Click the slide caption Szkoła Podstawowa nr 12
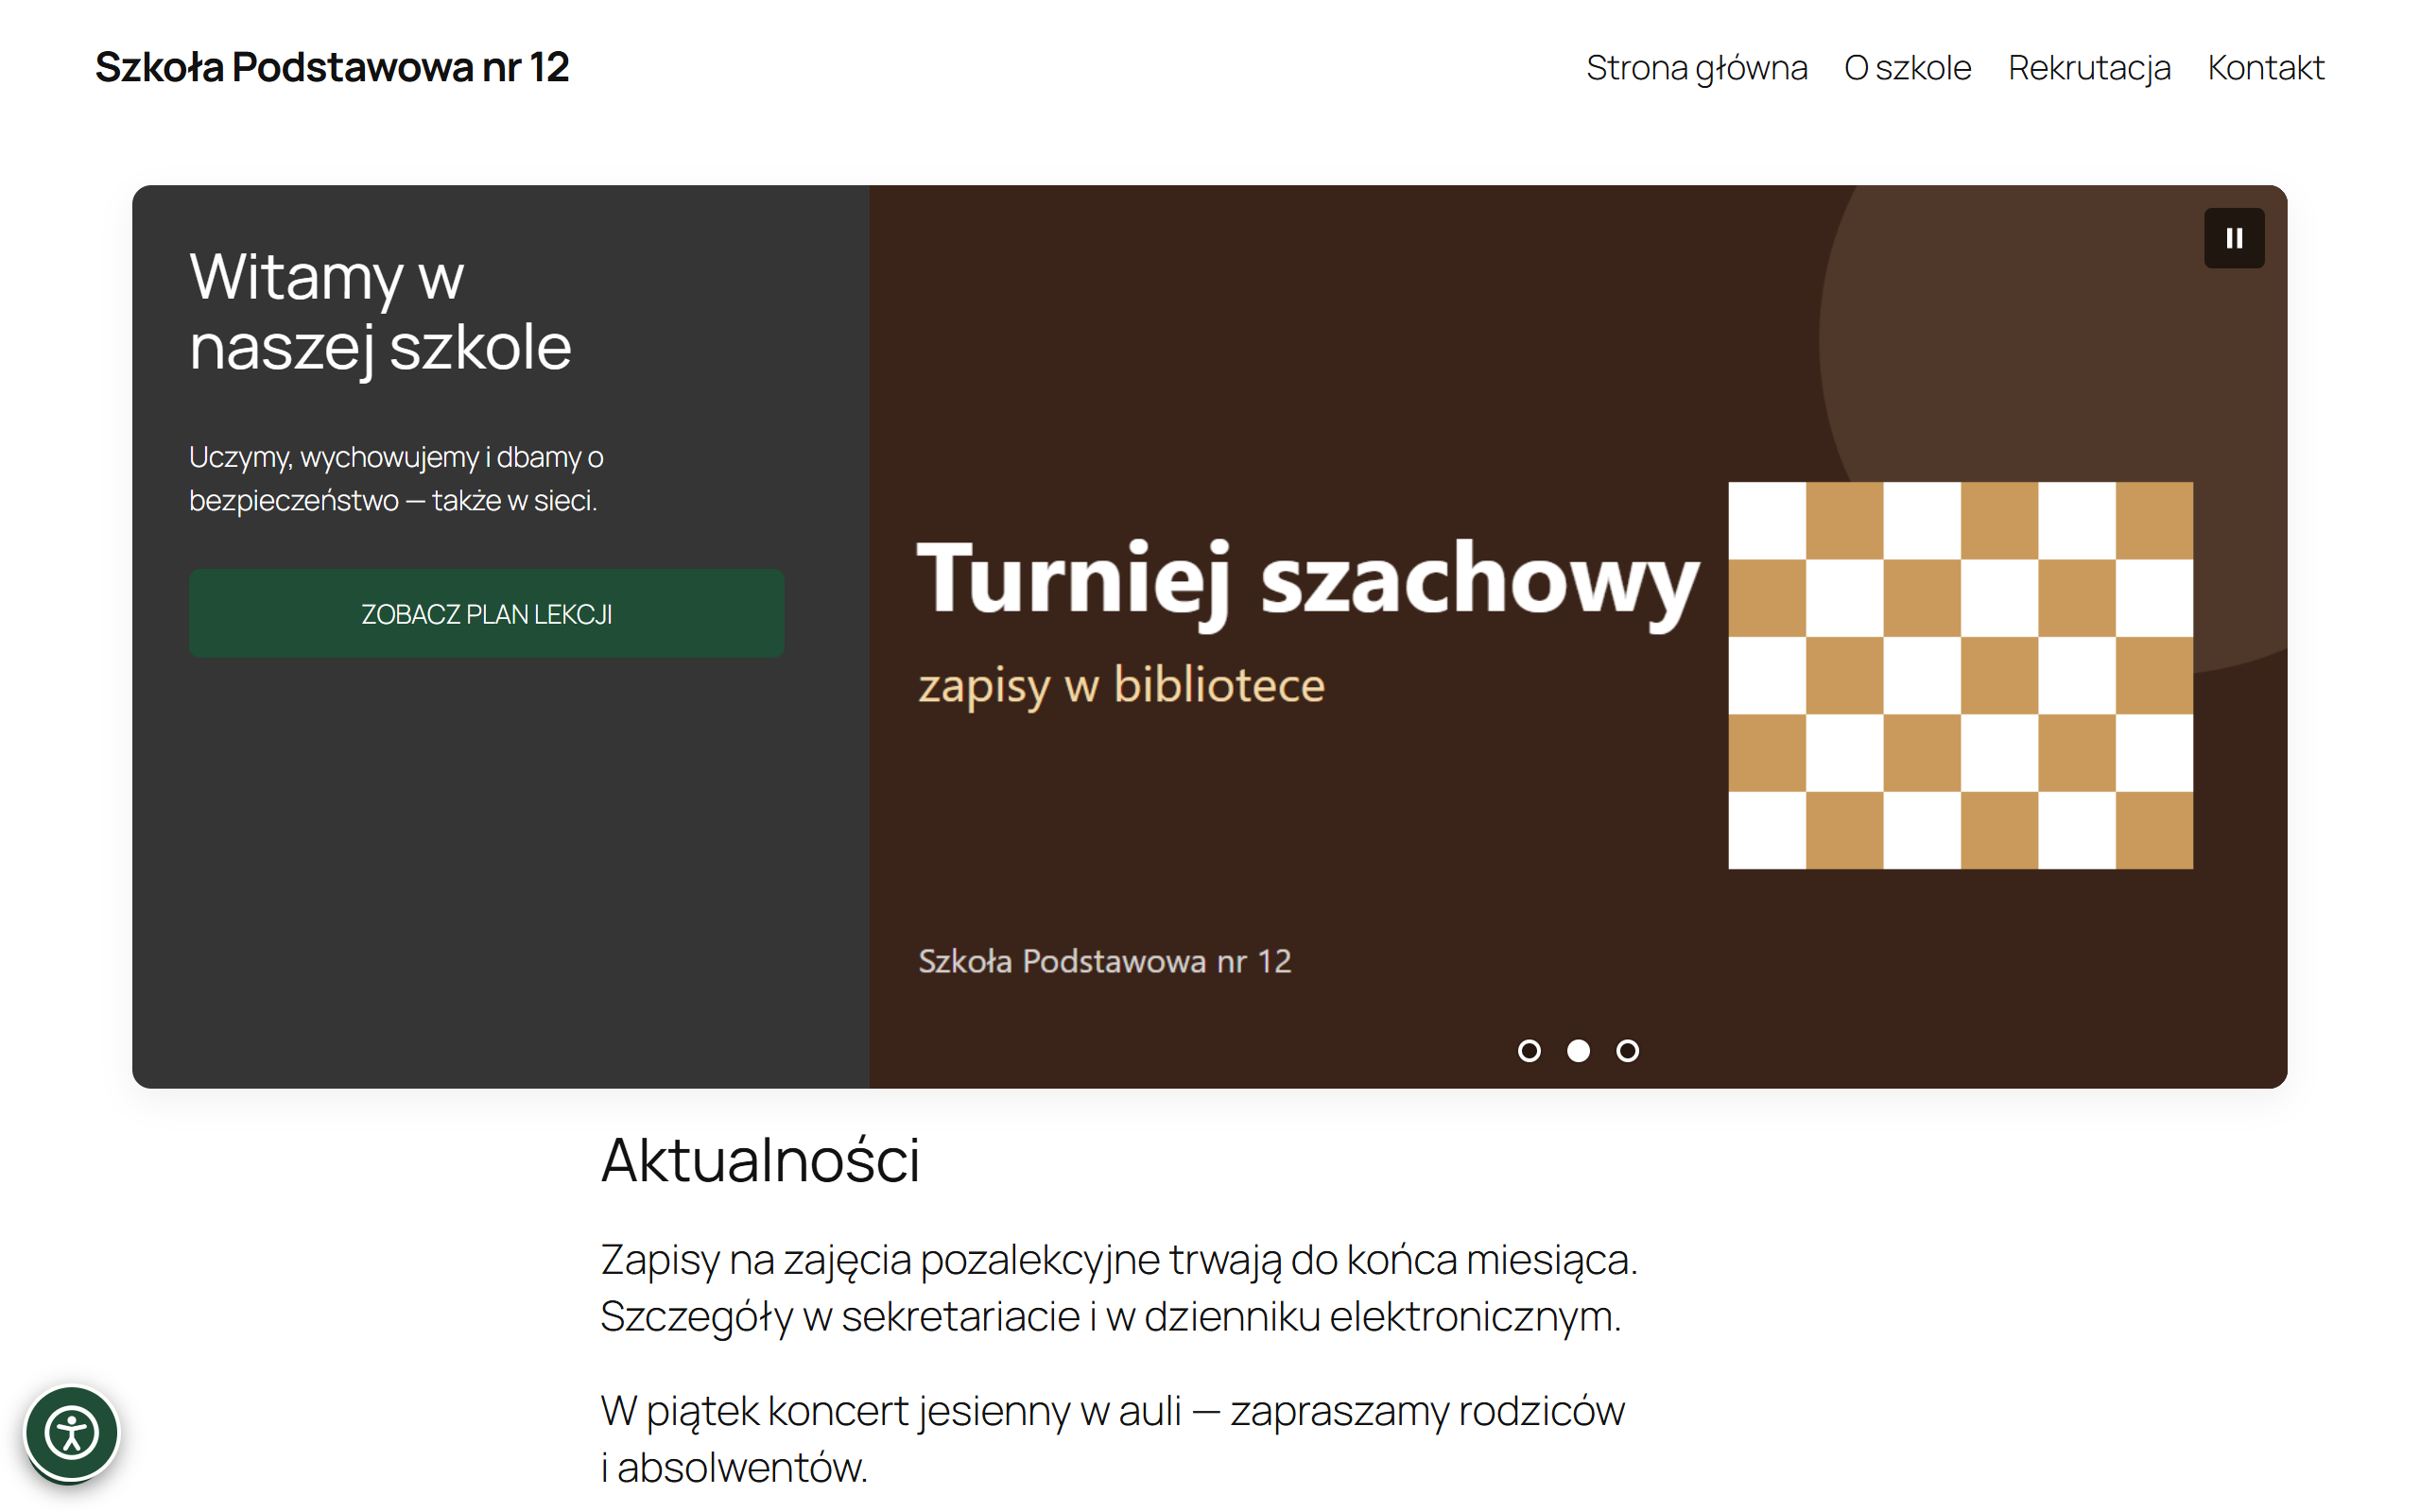 pyautogui.click(x=1104, y=961)
